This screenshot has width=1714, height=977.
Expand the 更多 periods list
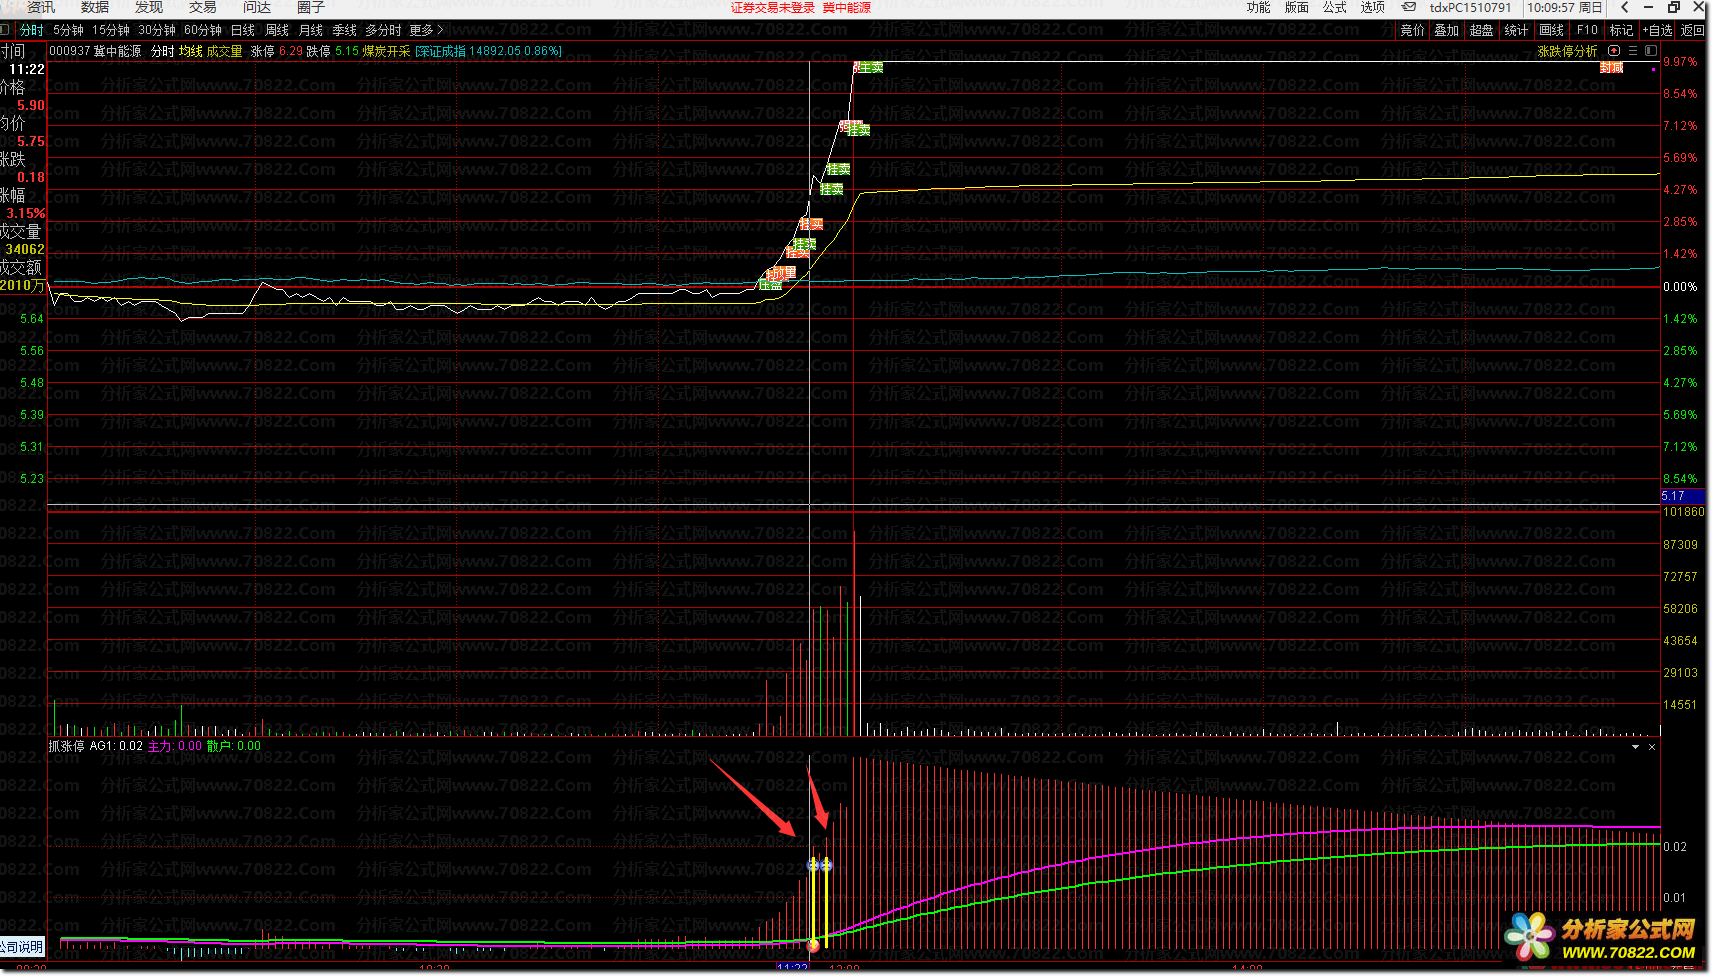(426, 30)
